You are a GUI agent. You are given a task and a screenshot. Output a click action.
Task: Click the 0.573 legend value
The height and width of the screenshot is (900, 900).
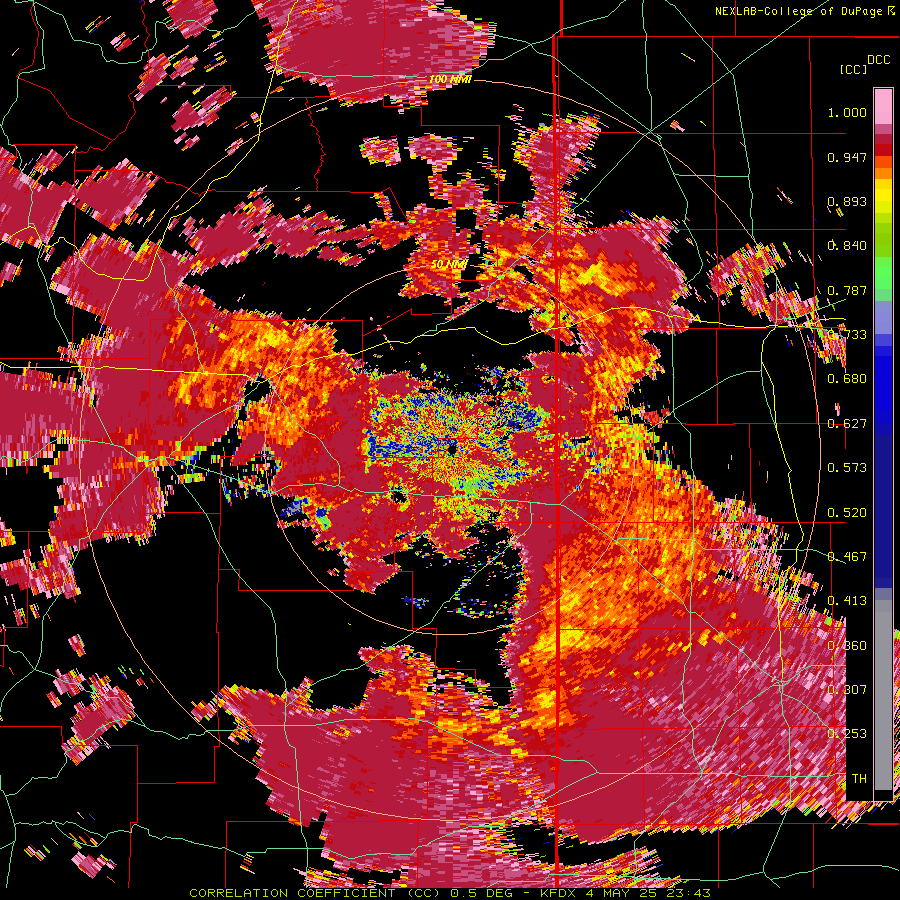coord(847,468)
